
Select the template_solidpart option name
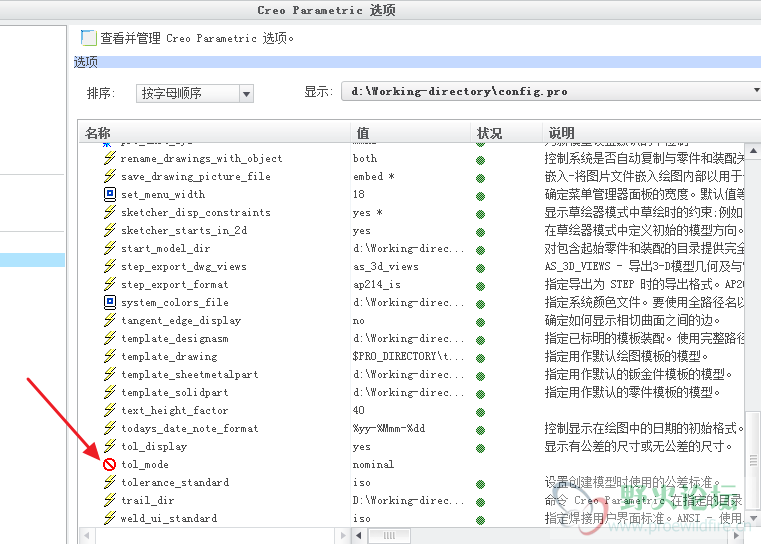pyautogui.click(x=174, y=392)
